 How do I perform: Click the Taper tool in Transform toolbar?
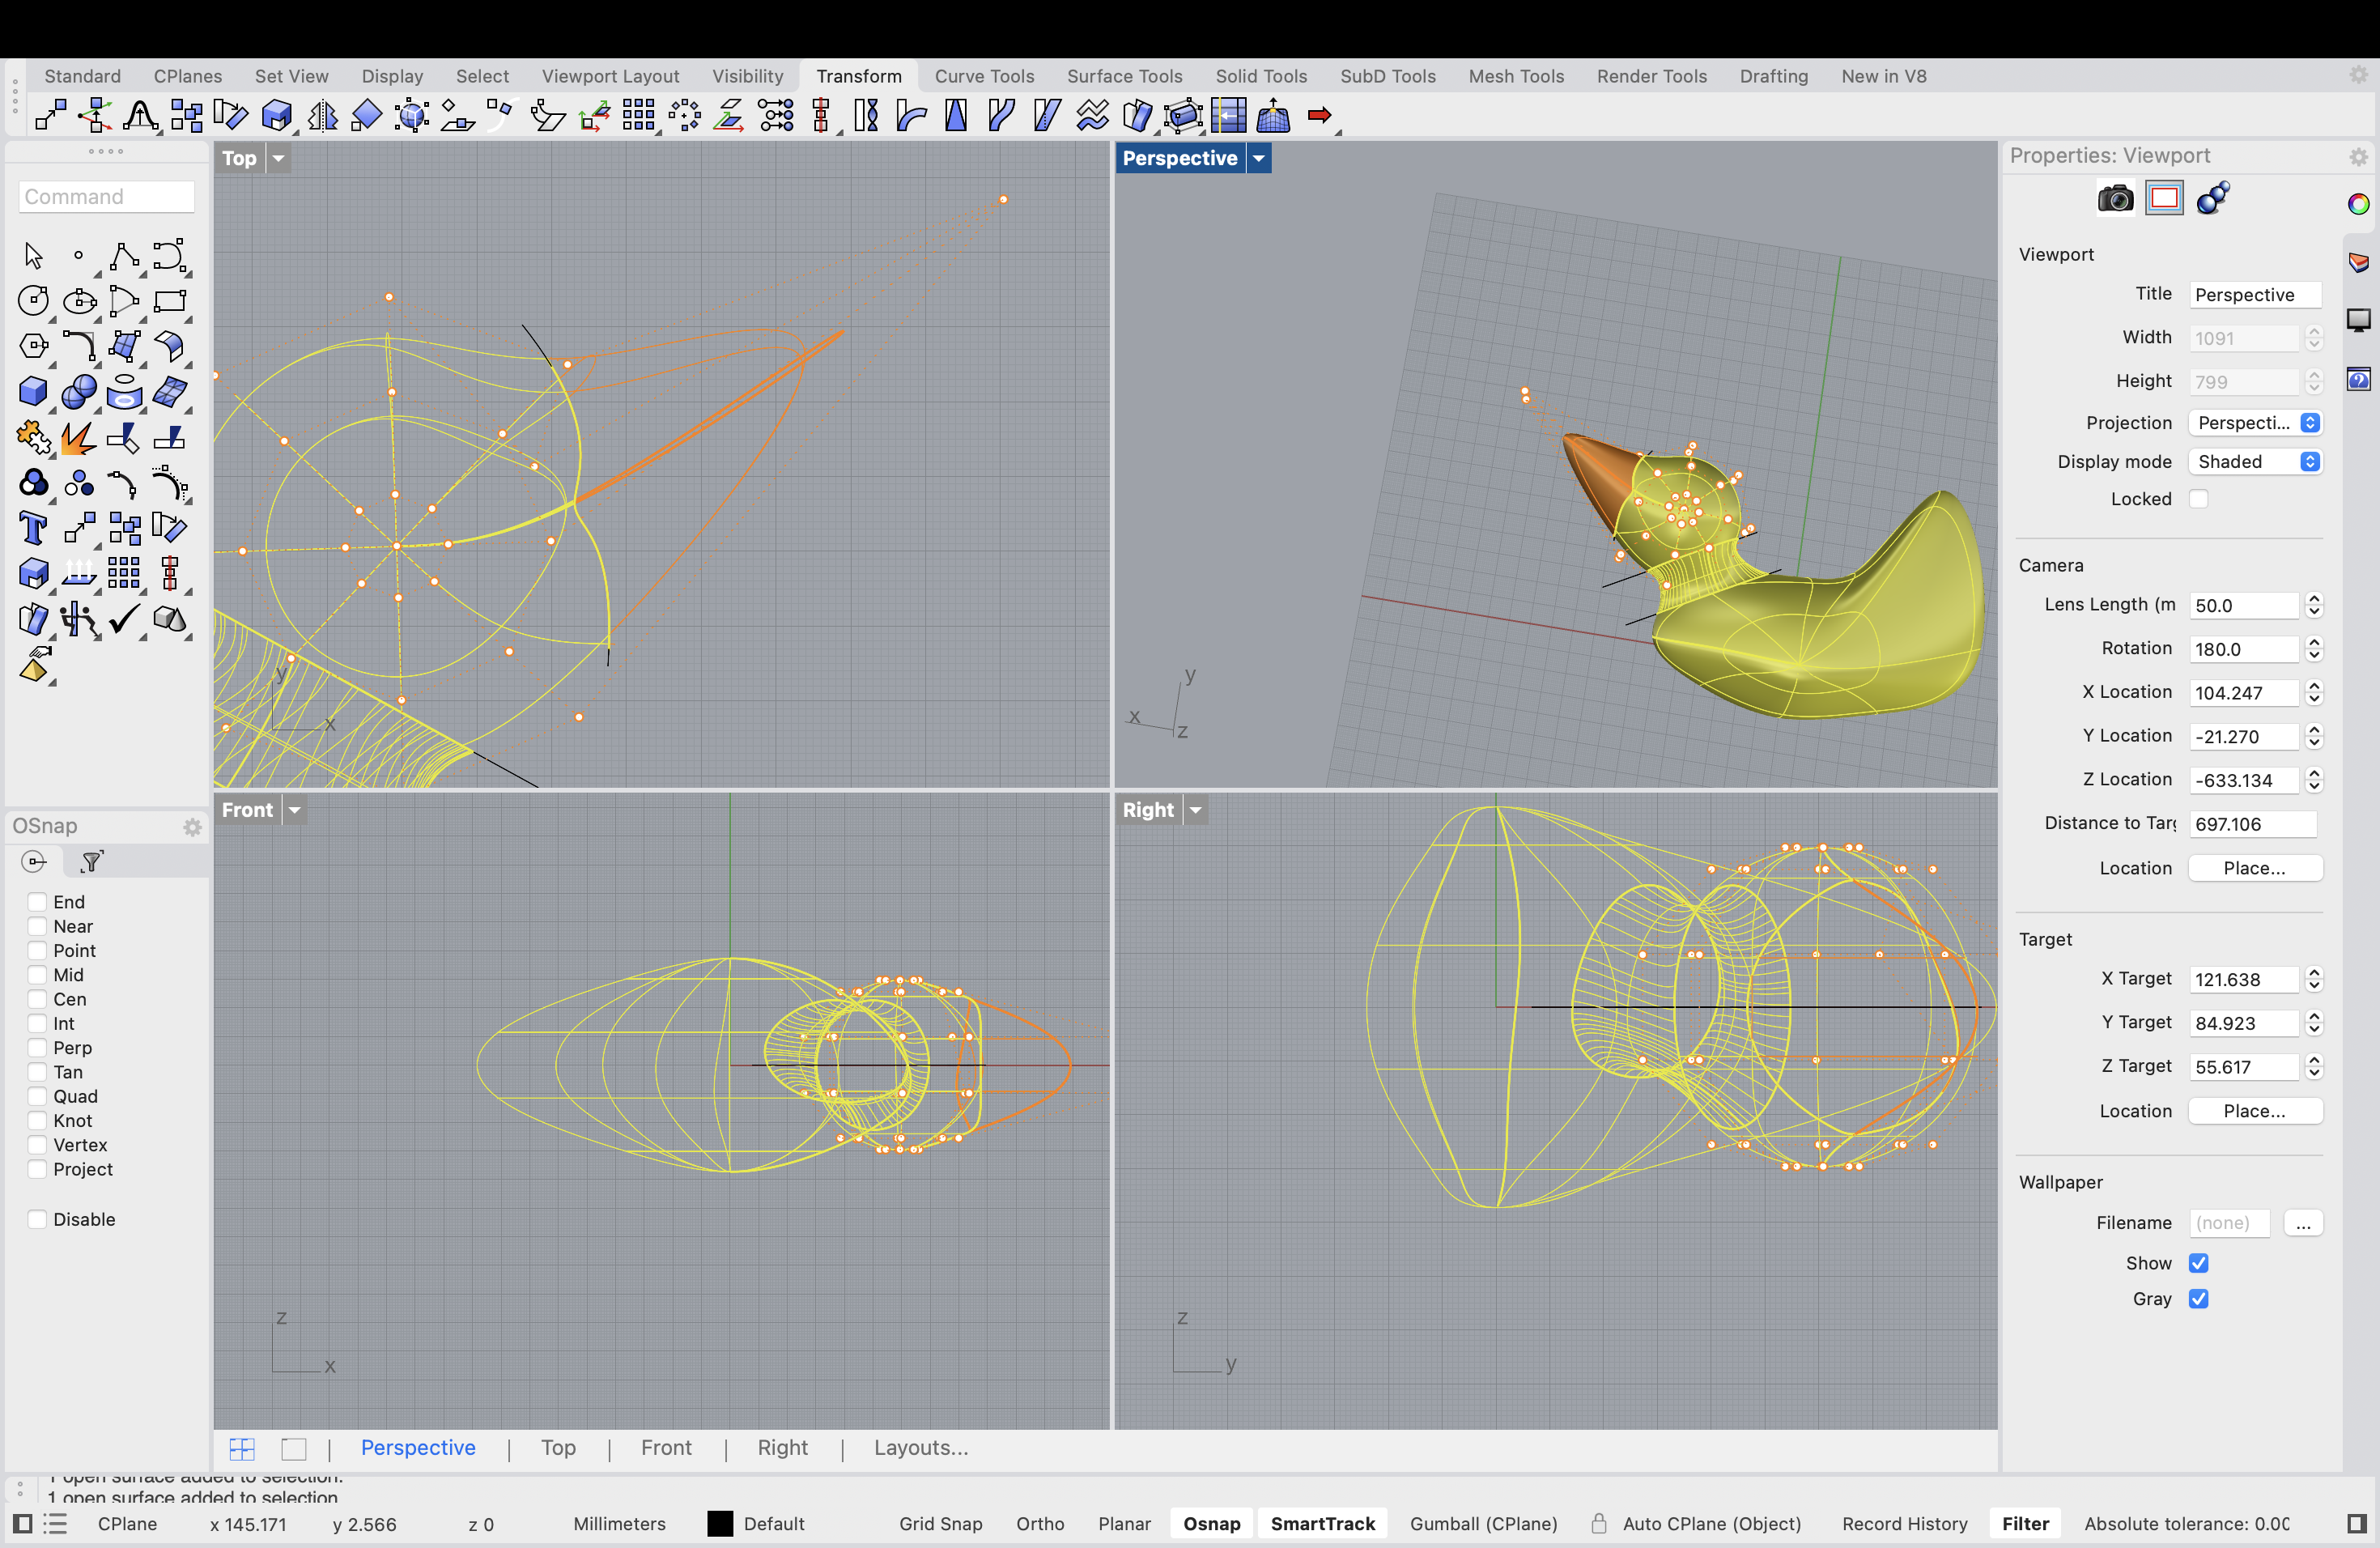(x=956, y=116)
